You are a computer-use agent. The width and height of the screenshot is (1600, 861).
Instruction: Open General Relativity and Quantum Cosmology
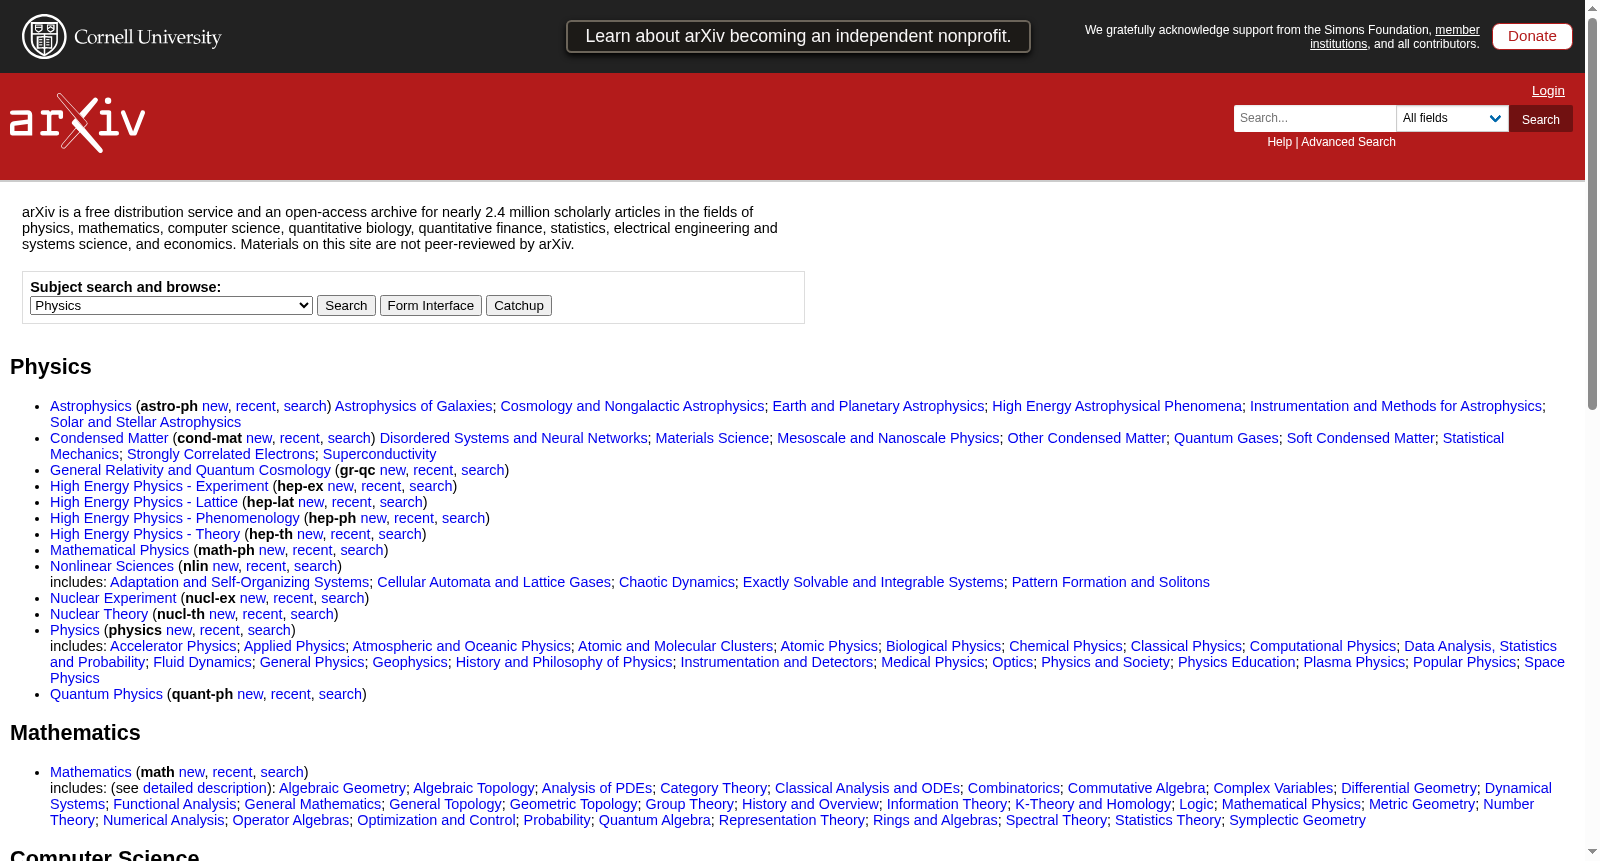point(190,470)
